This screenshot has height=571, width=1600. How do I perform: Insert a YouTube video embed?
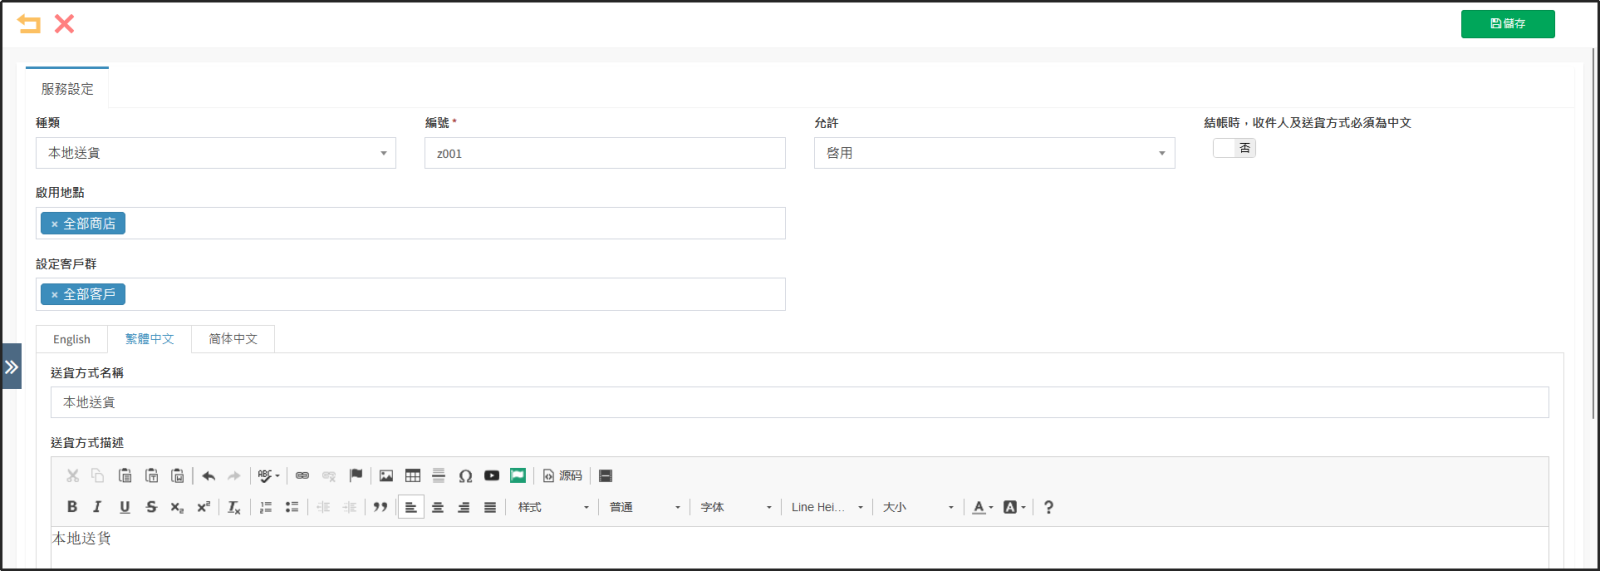tap(491, 476)
